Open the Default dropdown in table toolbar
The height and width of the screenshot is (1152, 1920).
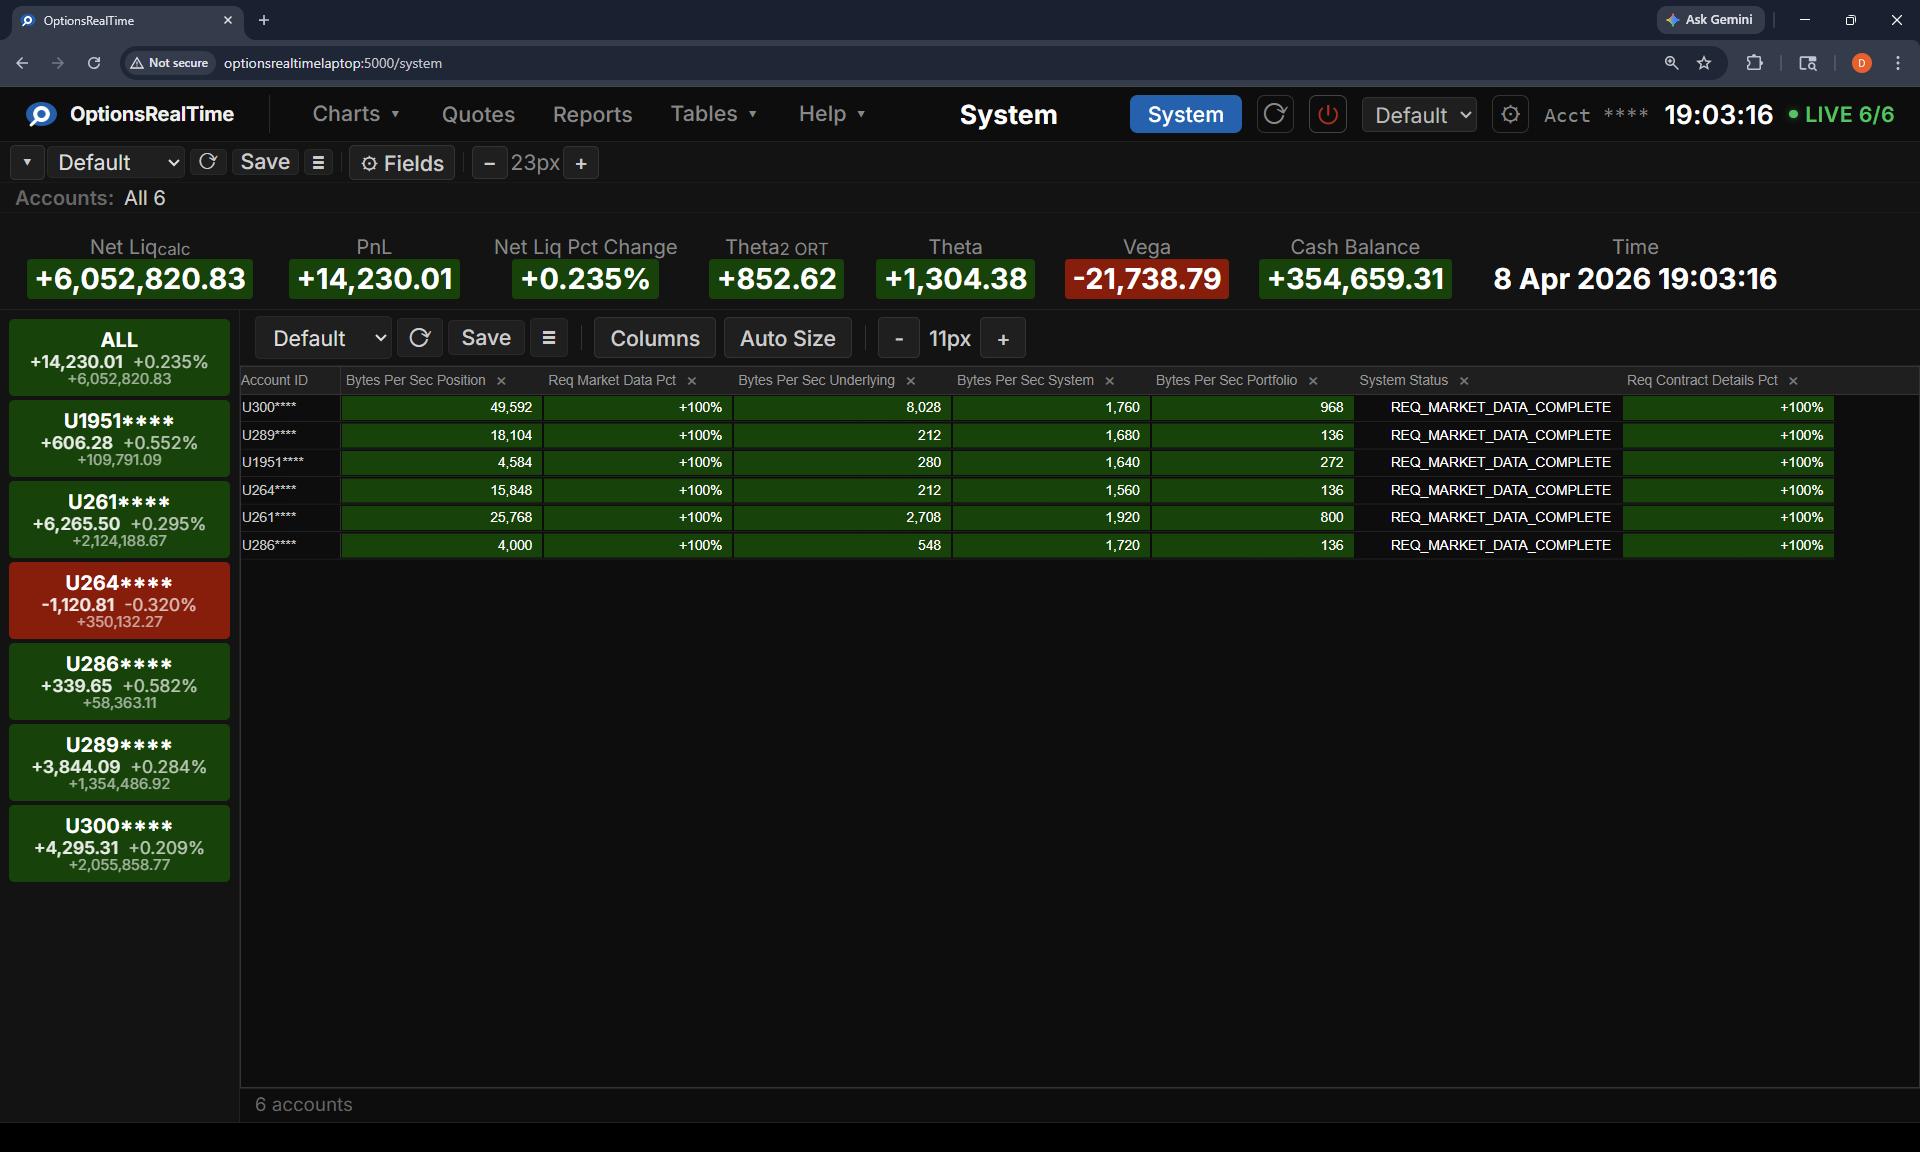point(324,338)
